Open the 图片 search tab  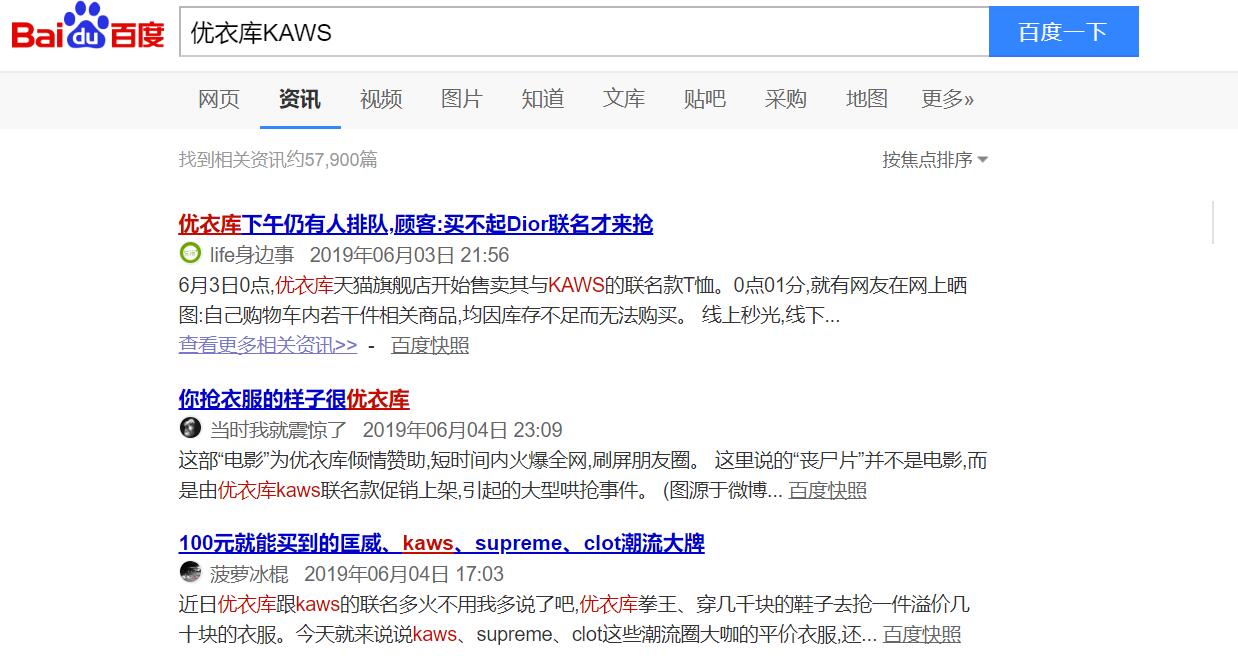(461, 99)
